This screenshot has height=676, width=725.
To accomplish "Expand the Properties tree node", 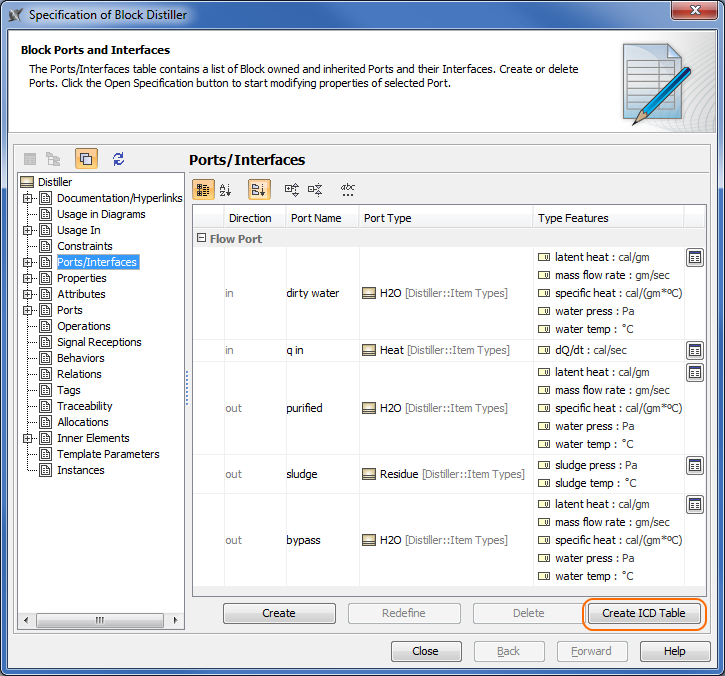I will [x=28, y=278].
